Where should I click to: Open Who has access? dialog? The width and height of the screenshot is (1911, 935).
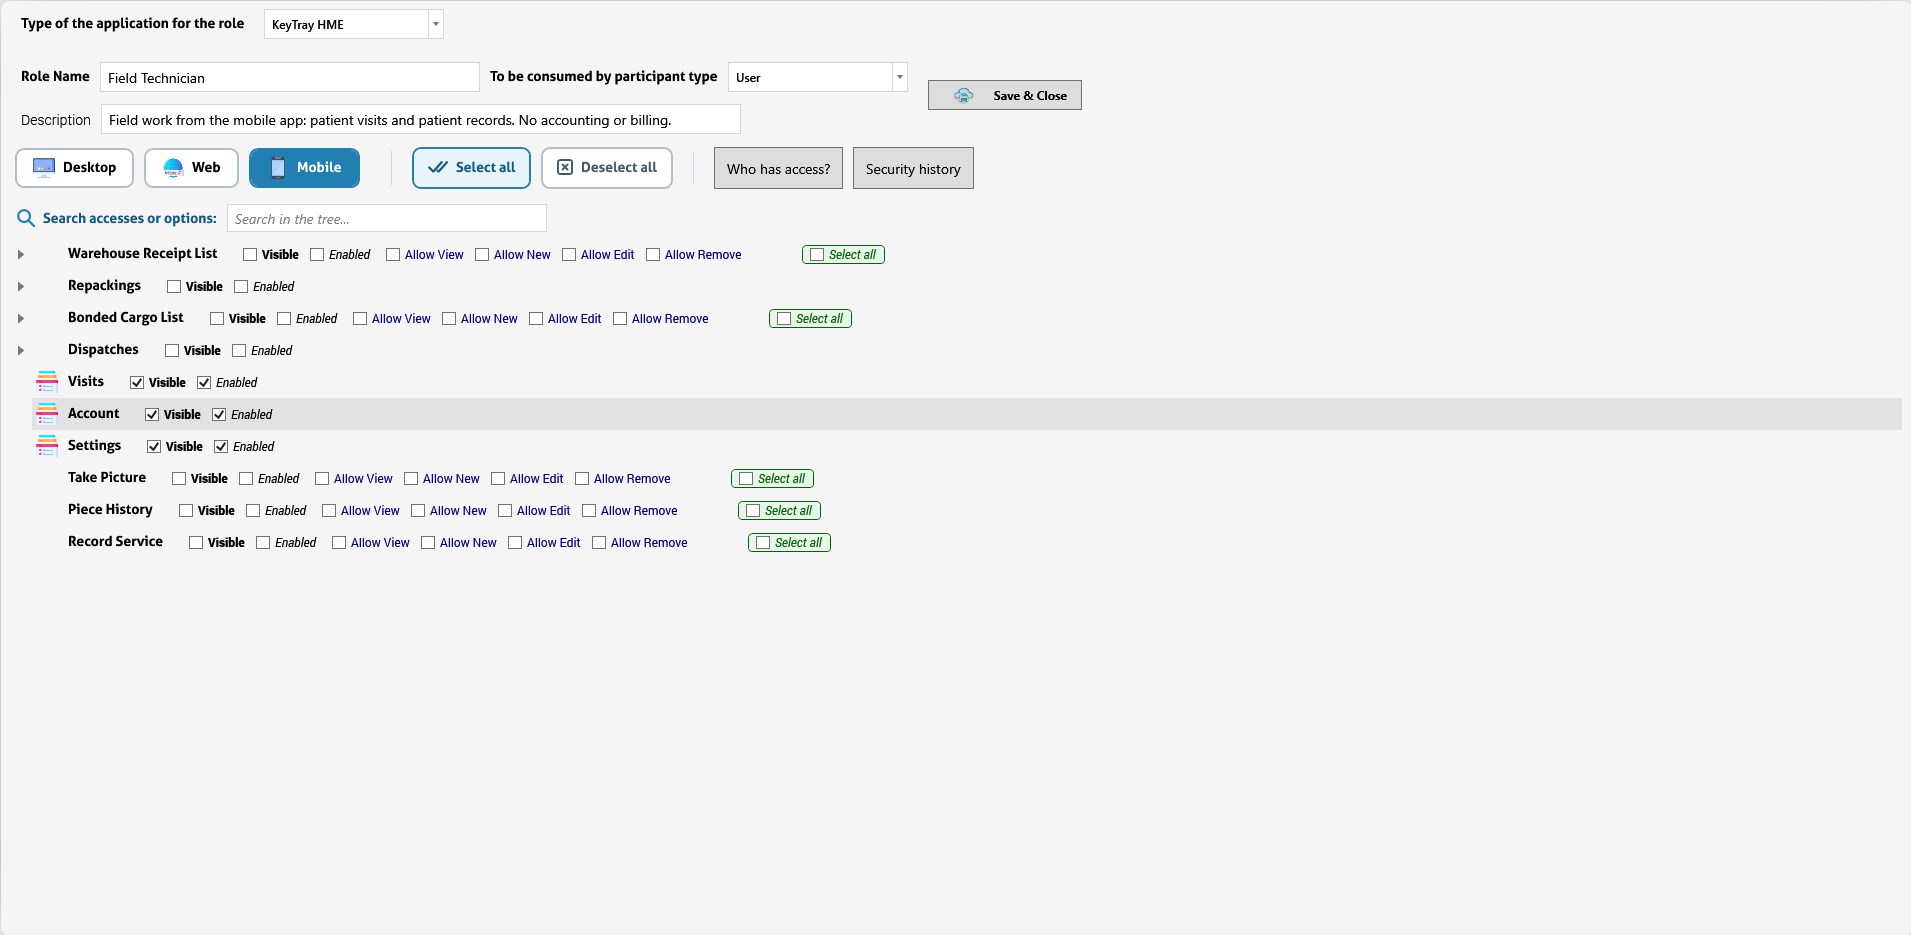point(778,168)
